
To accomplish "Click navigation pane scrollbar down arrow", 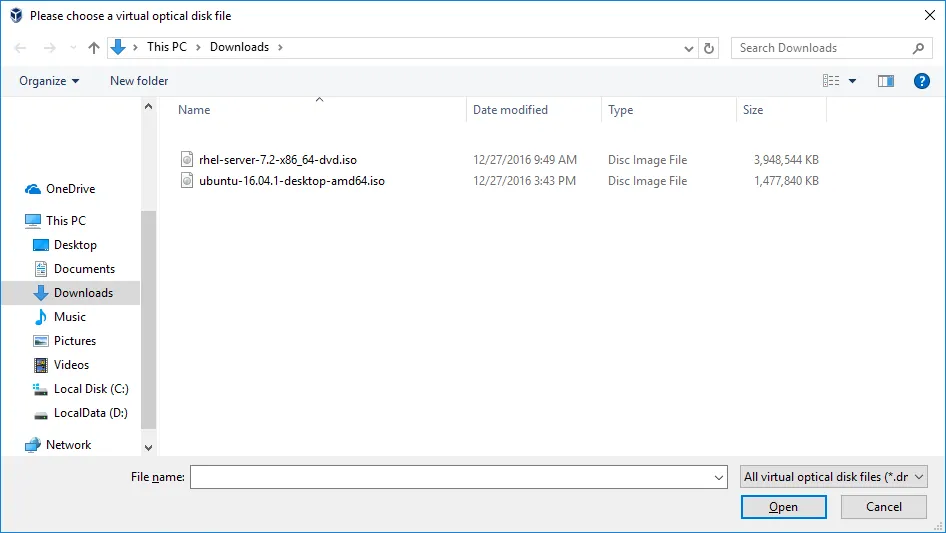I will [x=148, y=447].
